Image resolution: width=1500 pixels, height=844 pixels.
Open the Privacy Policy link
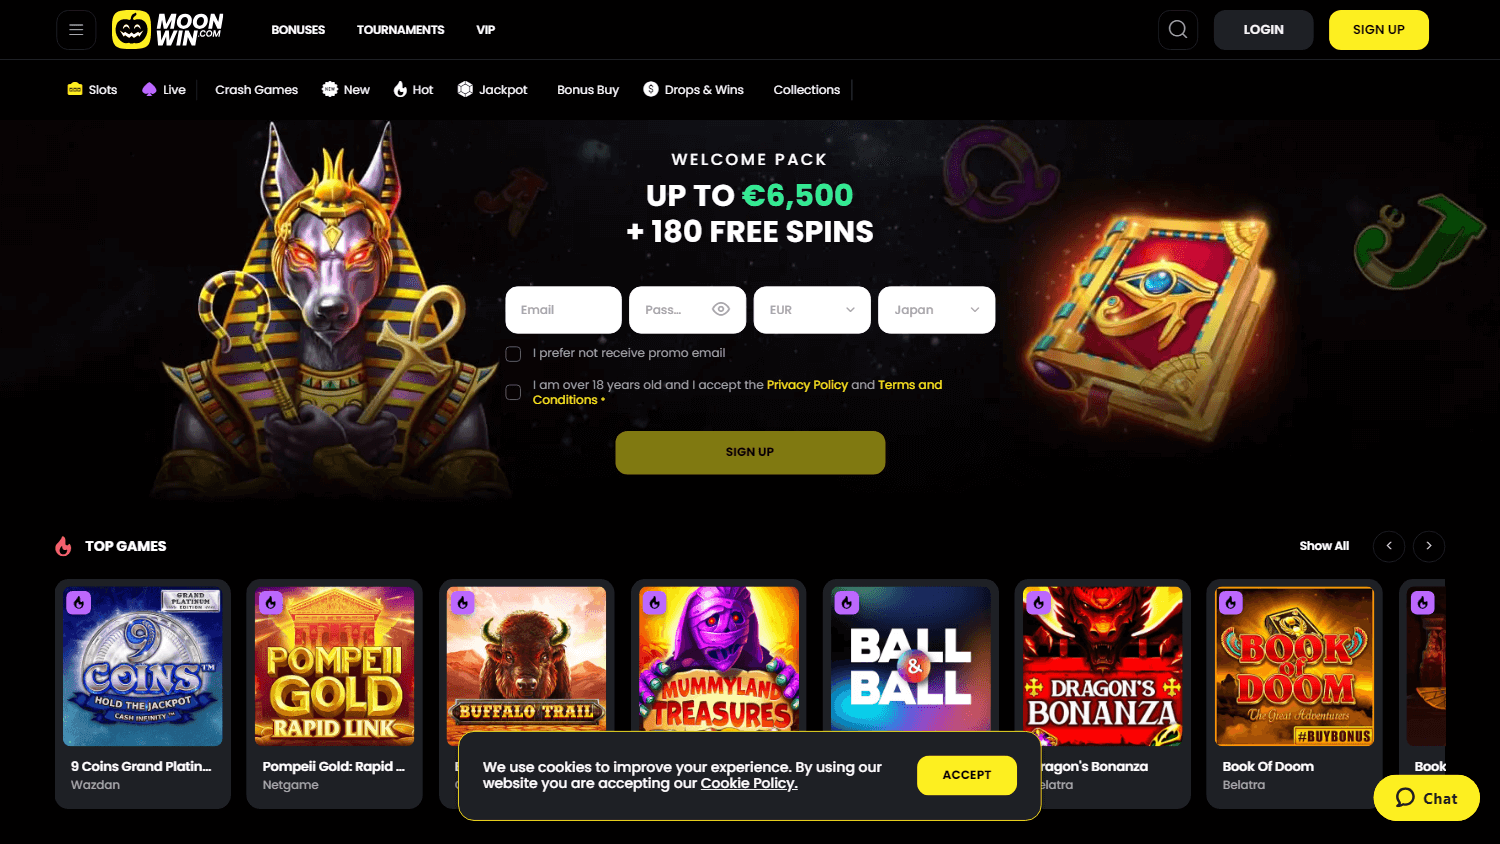click(x=807, y=385)
